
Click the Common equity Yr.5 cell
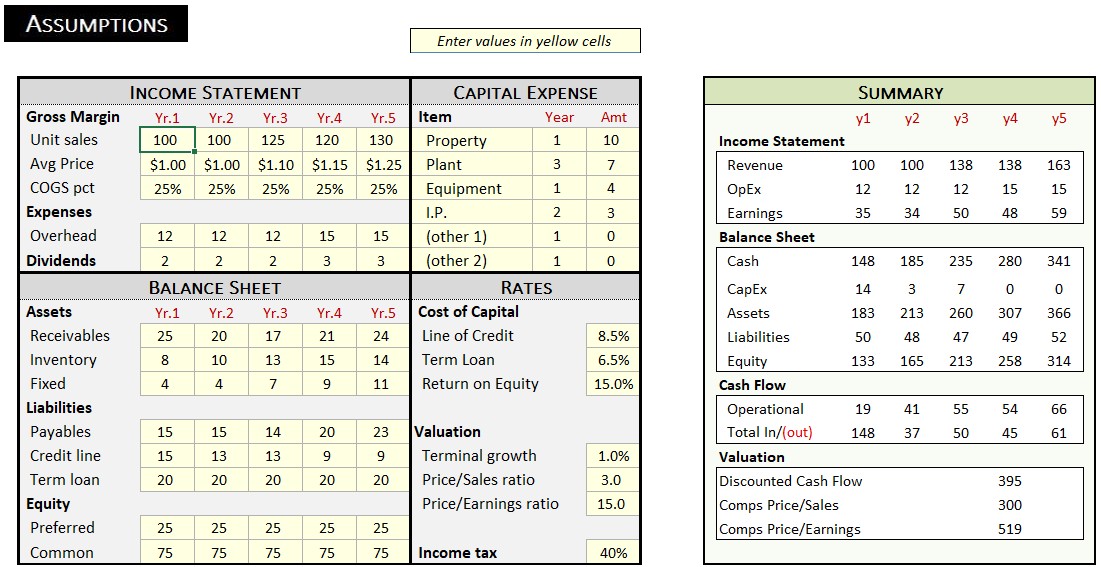pos(383,553)
